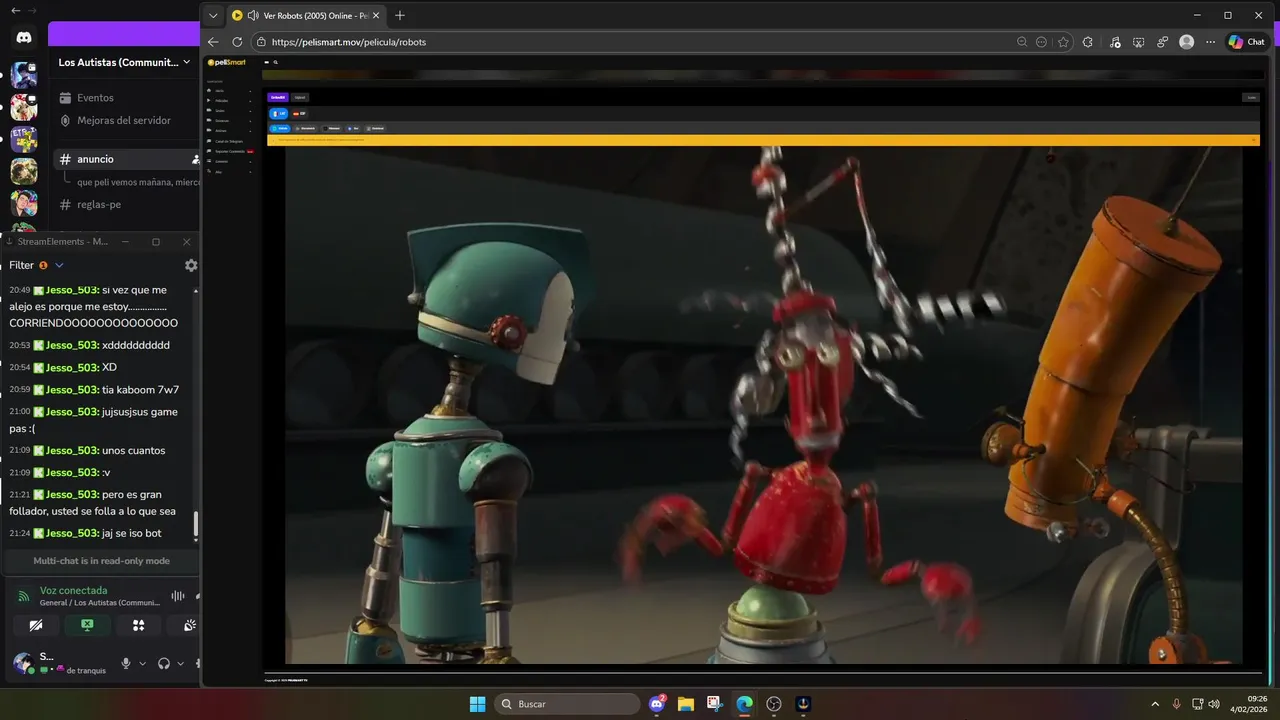
Task: Add page to favorites with star icon
Action: [x=1063, y=42]
